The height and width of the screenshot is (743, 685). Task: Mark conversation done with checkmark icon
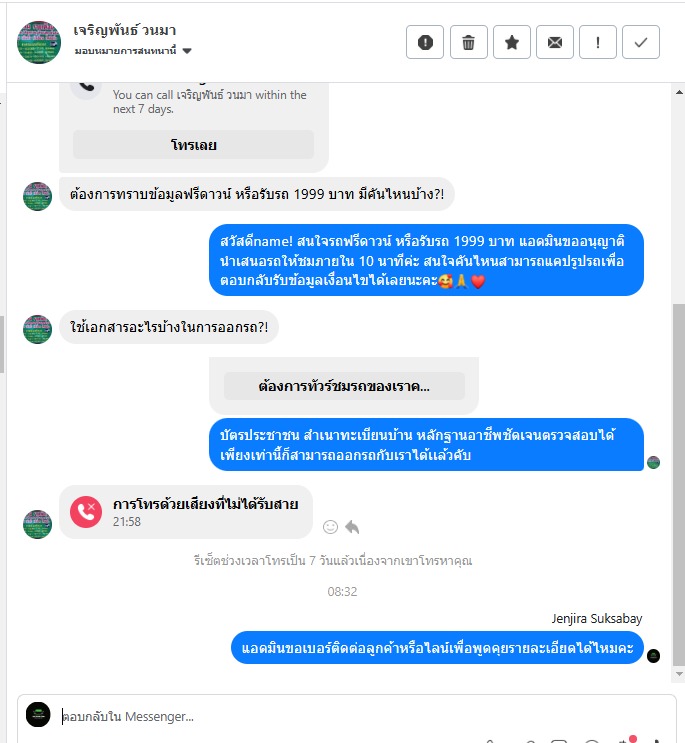[x=641, y=42]
